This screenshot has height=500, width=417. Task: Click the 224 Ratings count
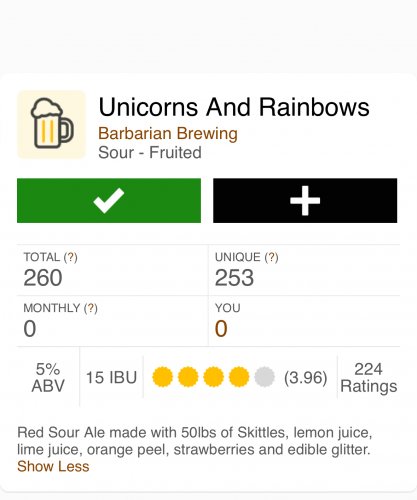(x=368, y=378)
